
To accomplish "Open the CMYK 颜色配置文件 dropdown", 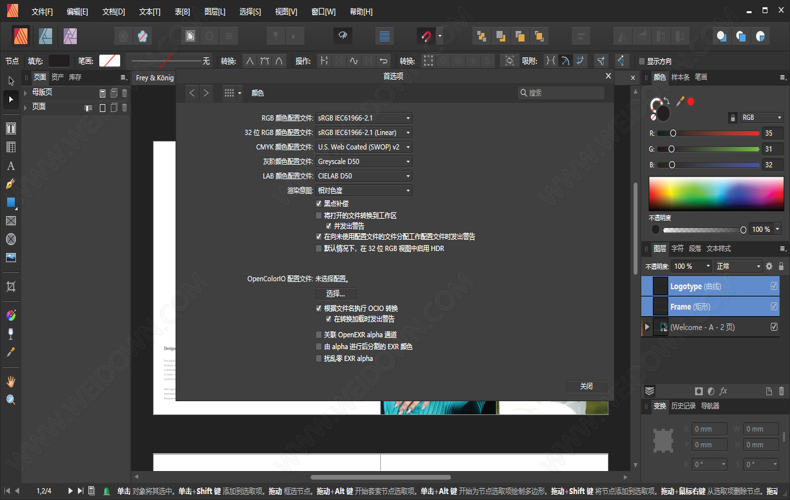I will [x=364, y=147].
